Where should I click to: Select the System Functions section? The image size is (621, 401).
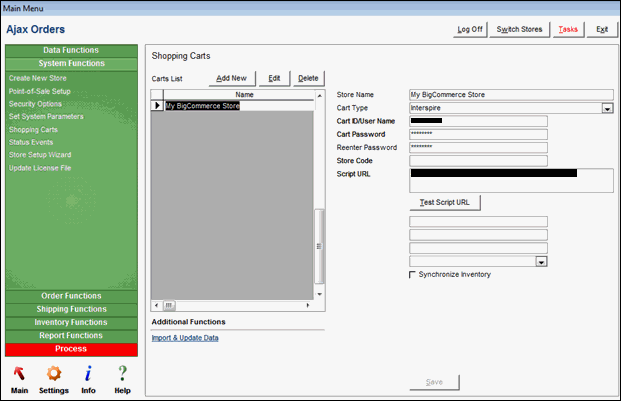(71, 63)
